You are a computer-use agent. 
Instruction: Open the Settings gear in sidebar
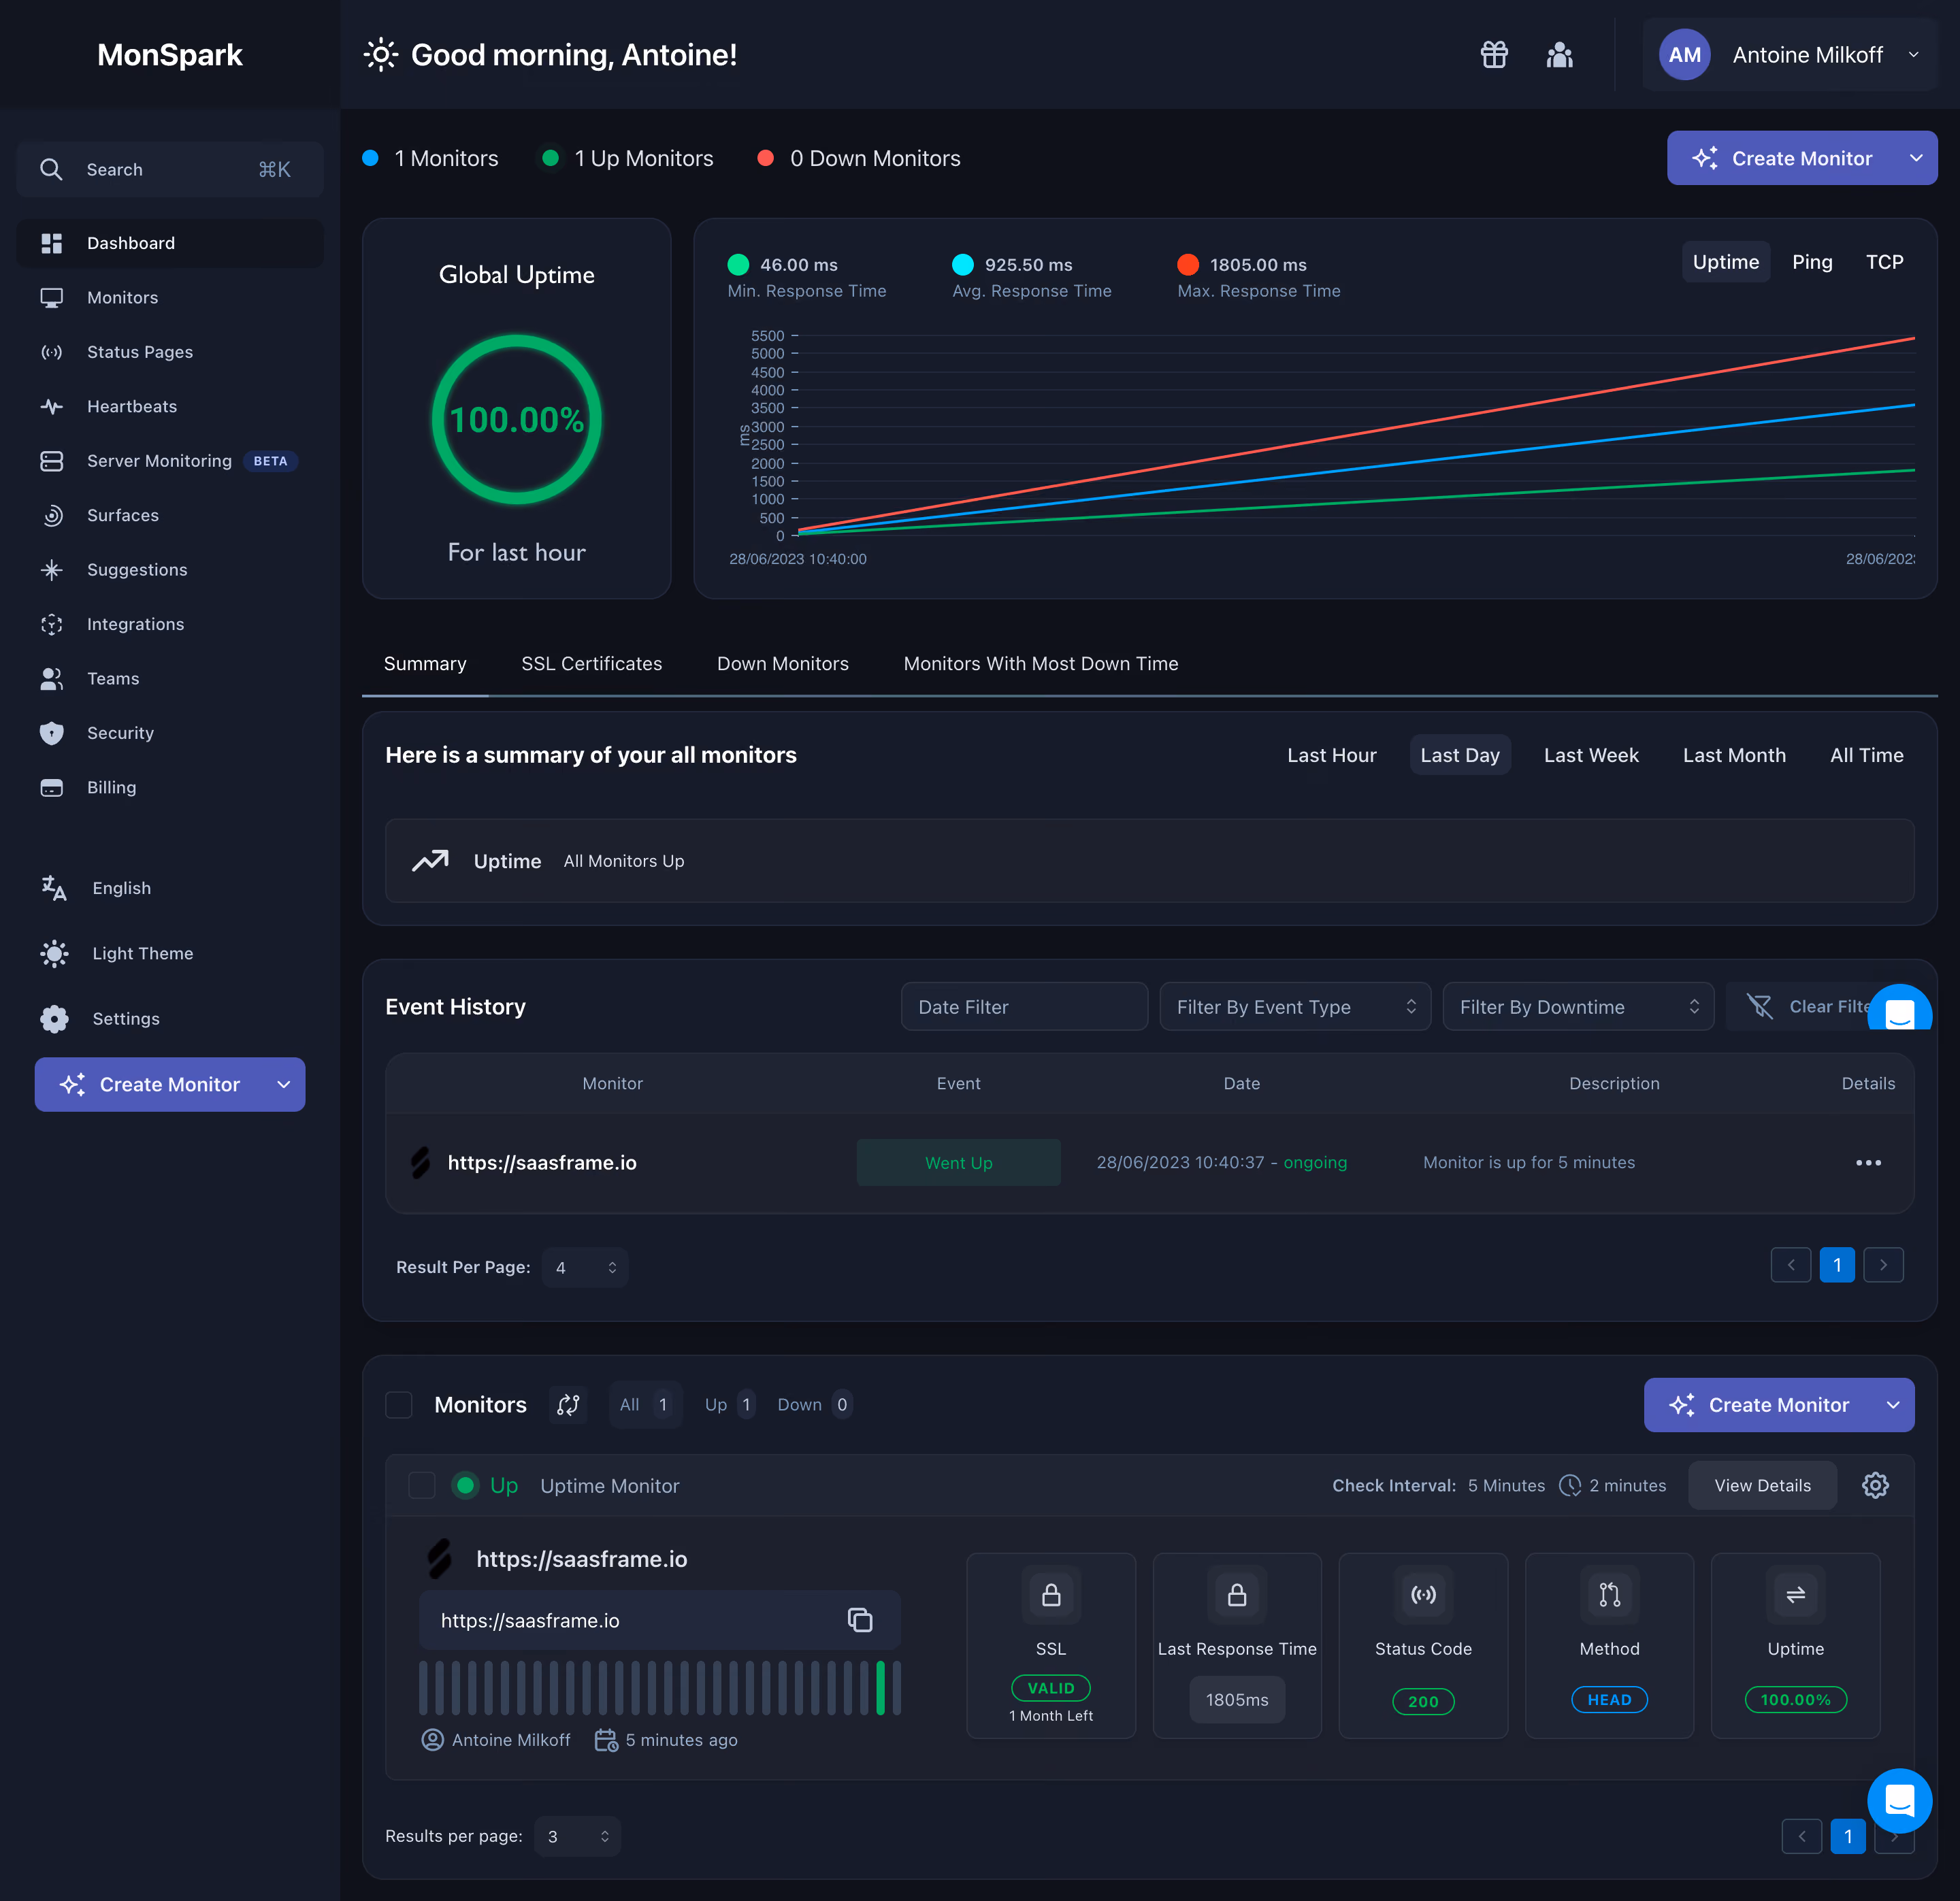55,1018
